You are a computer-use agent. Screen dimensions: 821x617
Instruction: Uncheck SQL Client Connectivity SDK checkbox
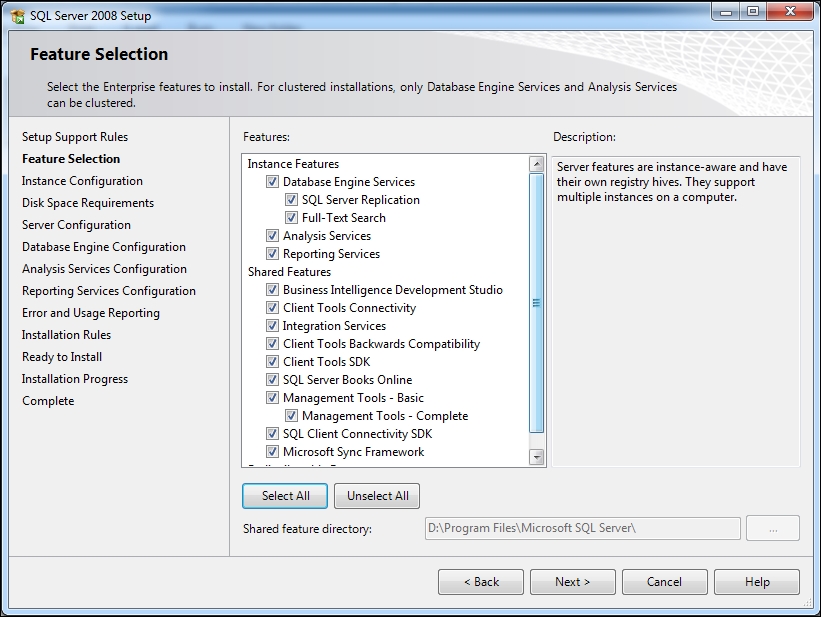[x=272, y=434]
